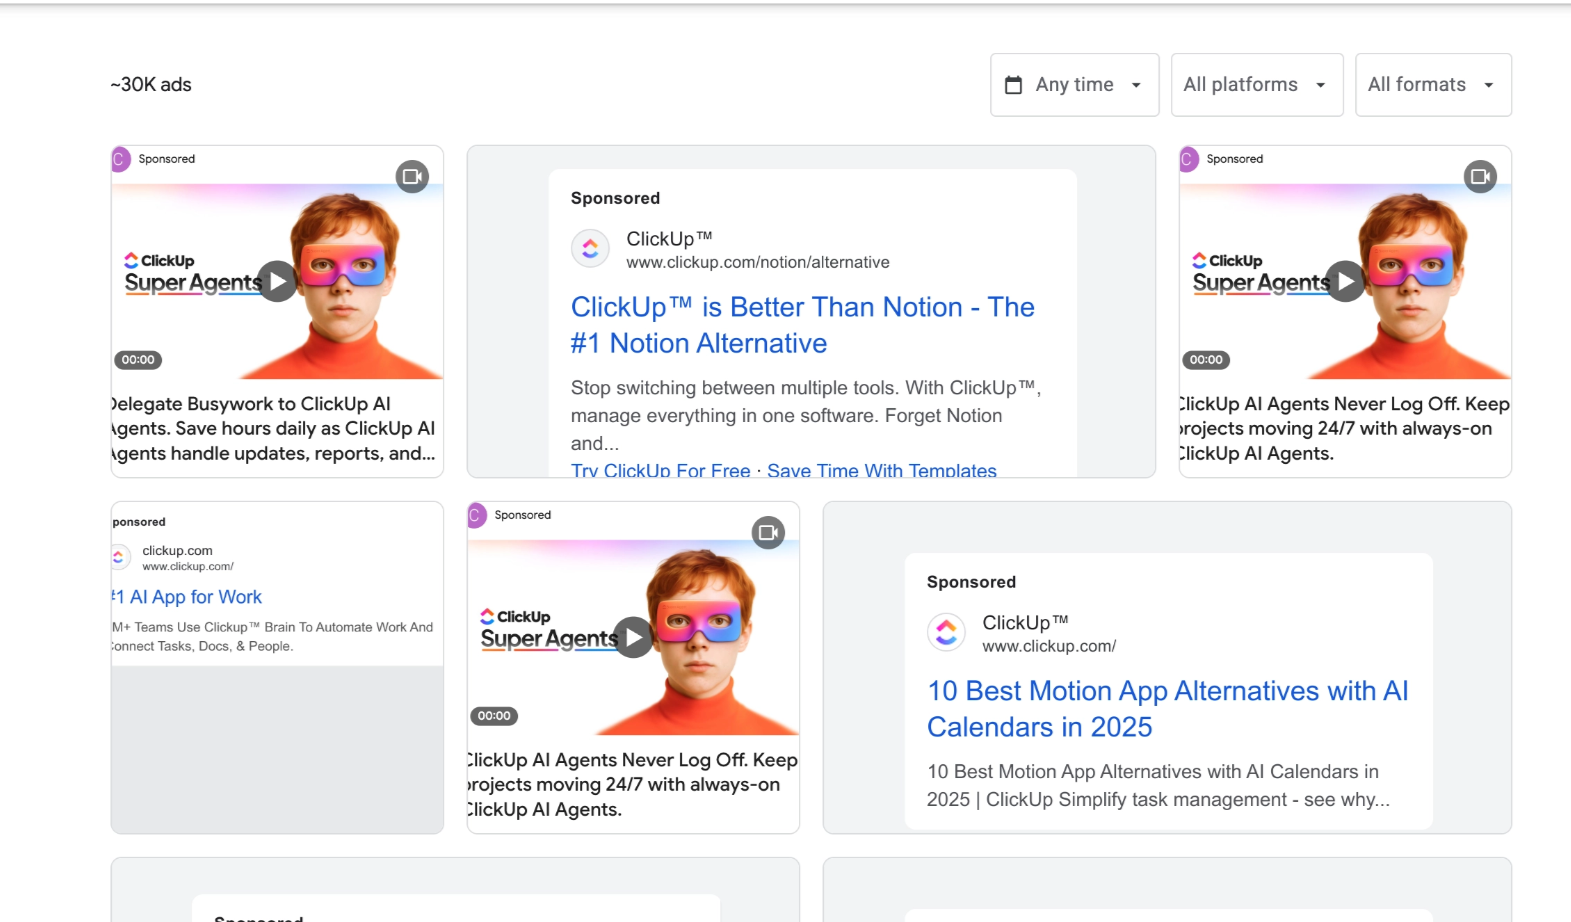Click the purple C avatar on Delegate Busywork ad
Viewport: 1571px width, 922px height.
click(120, 159)
